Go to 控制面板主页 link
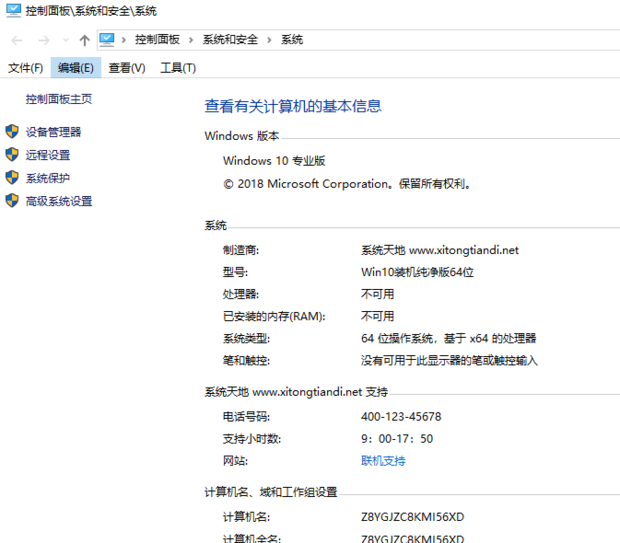 click(59, 99)
